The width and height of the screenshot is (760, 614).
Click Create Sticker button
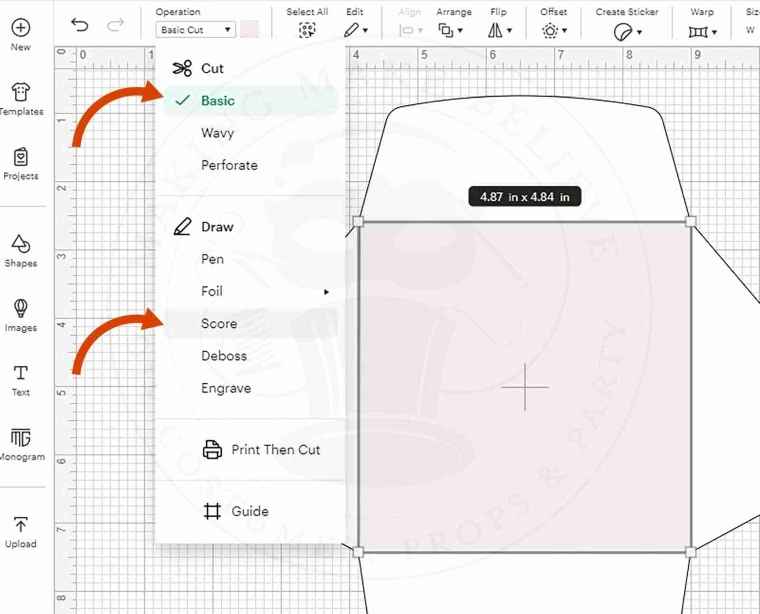click(628, 31)
